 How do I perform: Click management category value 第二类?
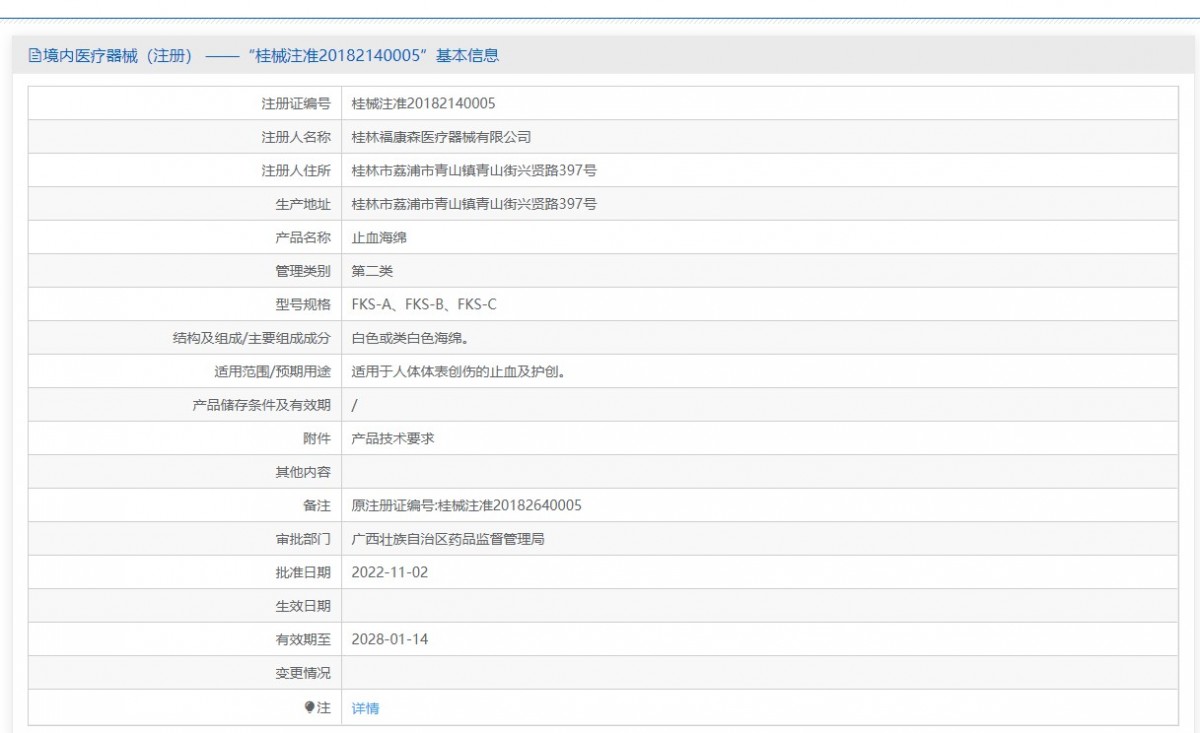coord(373,271)
